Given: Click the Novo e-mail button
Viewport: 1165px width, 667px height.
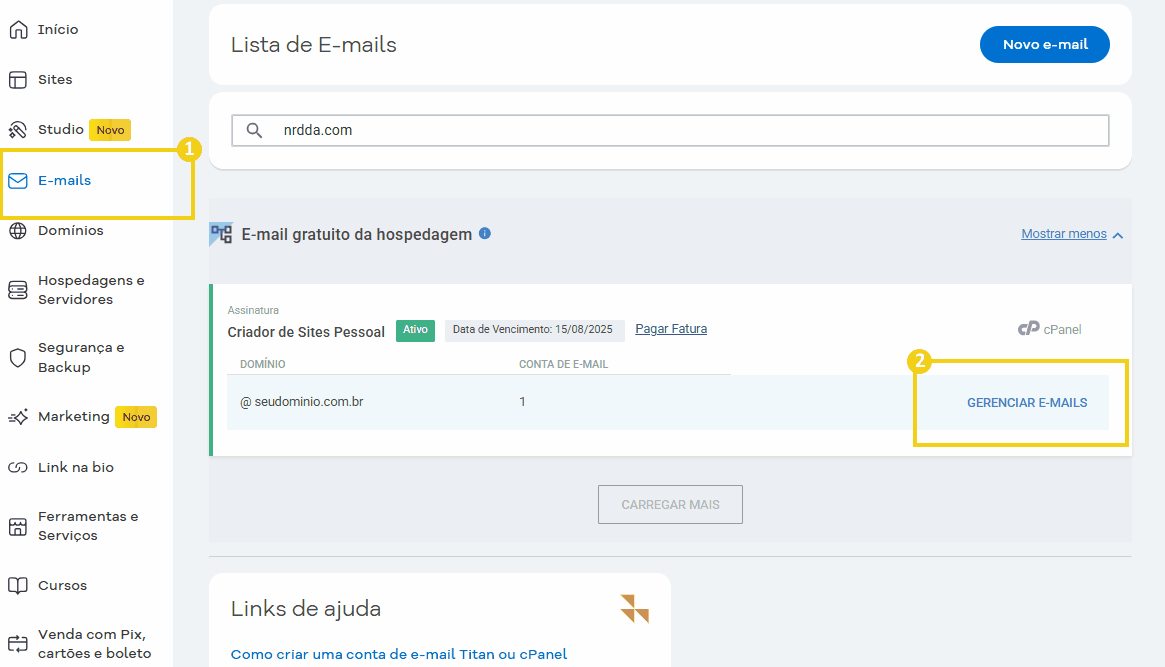Looking at the screenshot, I should coord(1044,44).
